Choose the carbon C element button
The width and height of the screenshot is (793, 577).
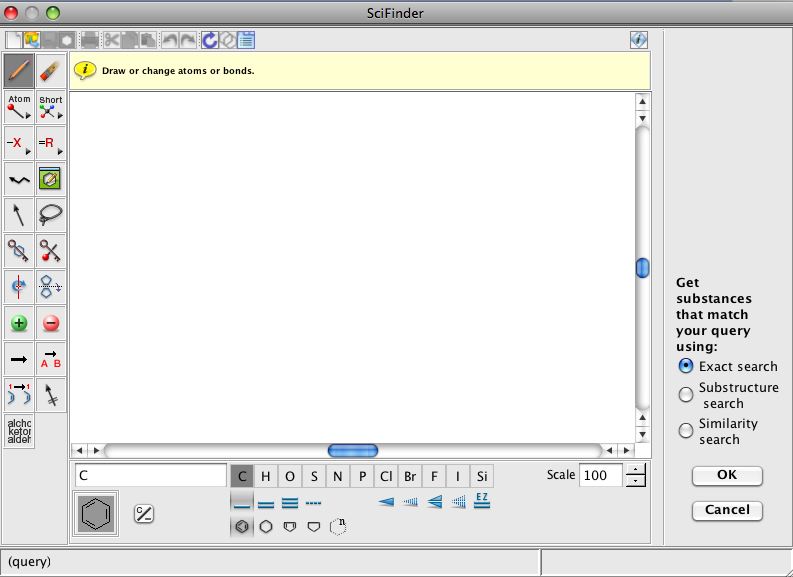click(x=242, y=476)
